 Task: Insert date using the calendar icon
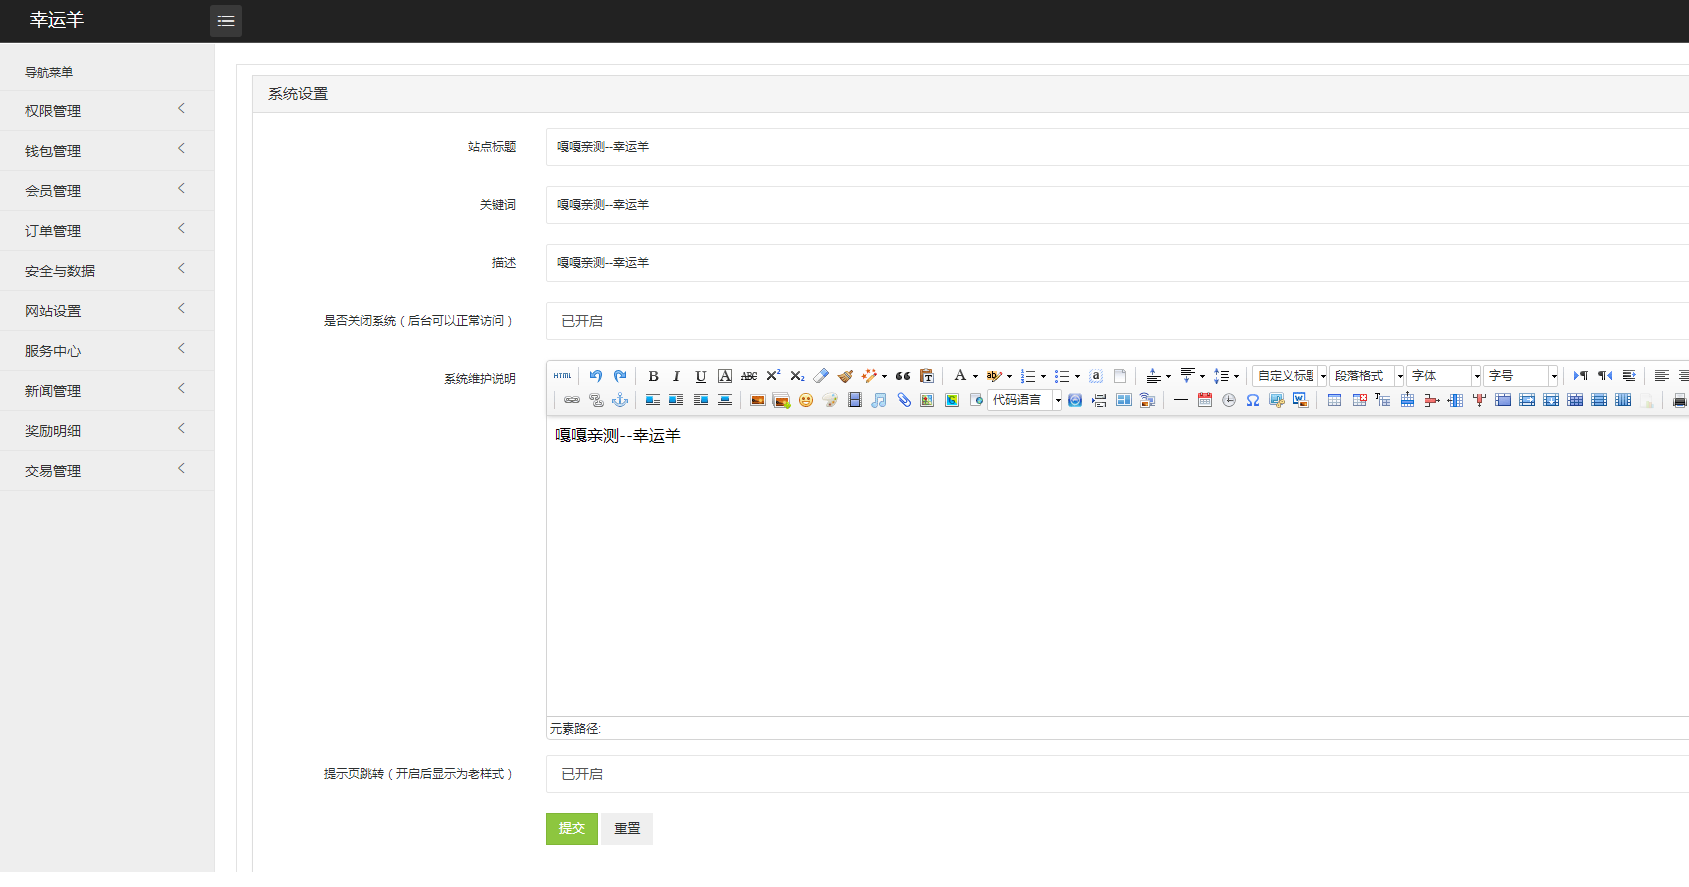1204,400
